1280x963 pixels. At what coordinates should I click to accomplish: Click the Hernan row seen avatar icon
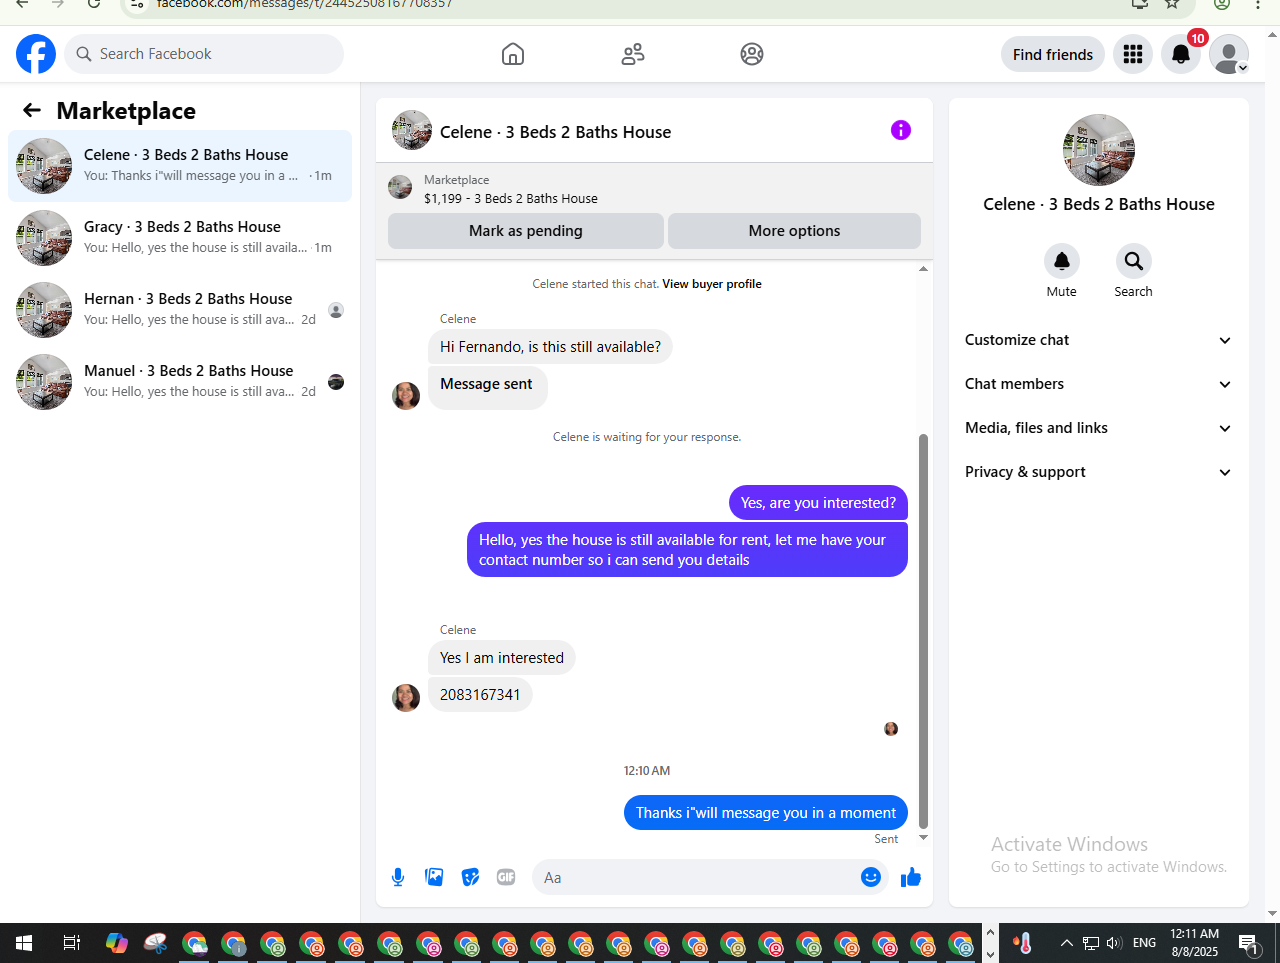click(336, 310)
